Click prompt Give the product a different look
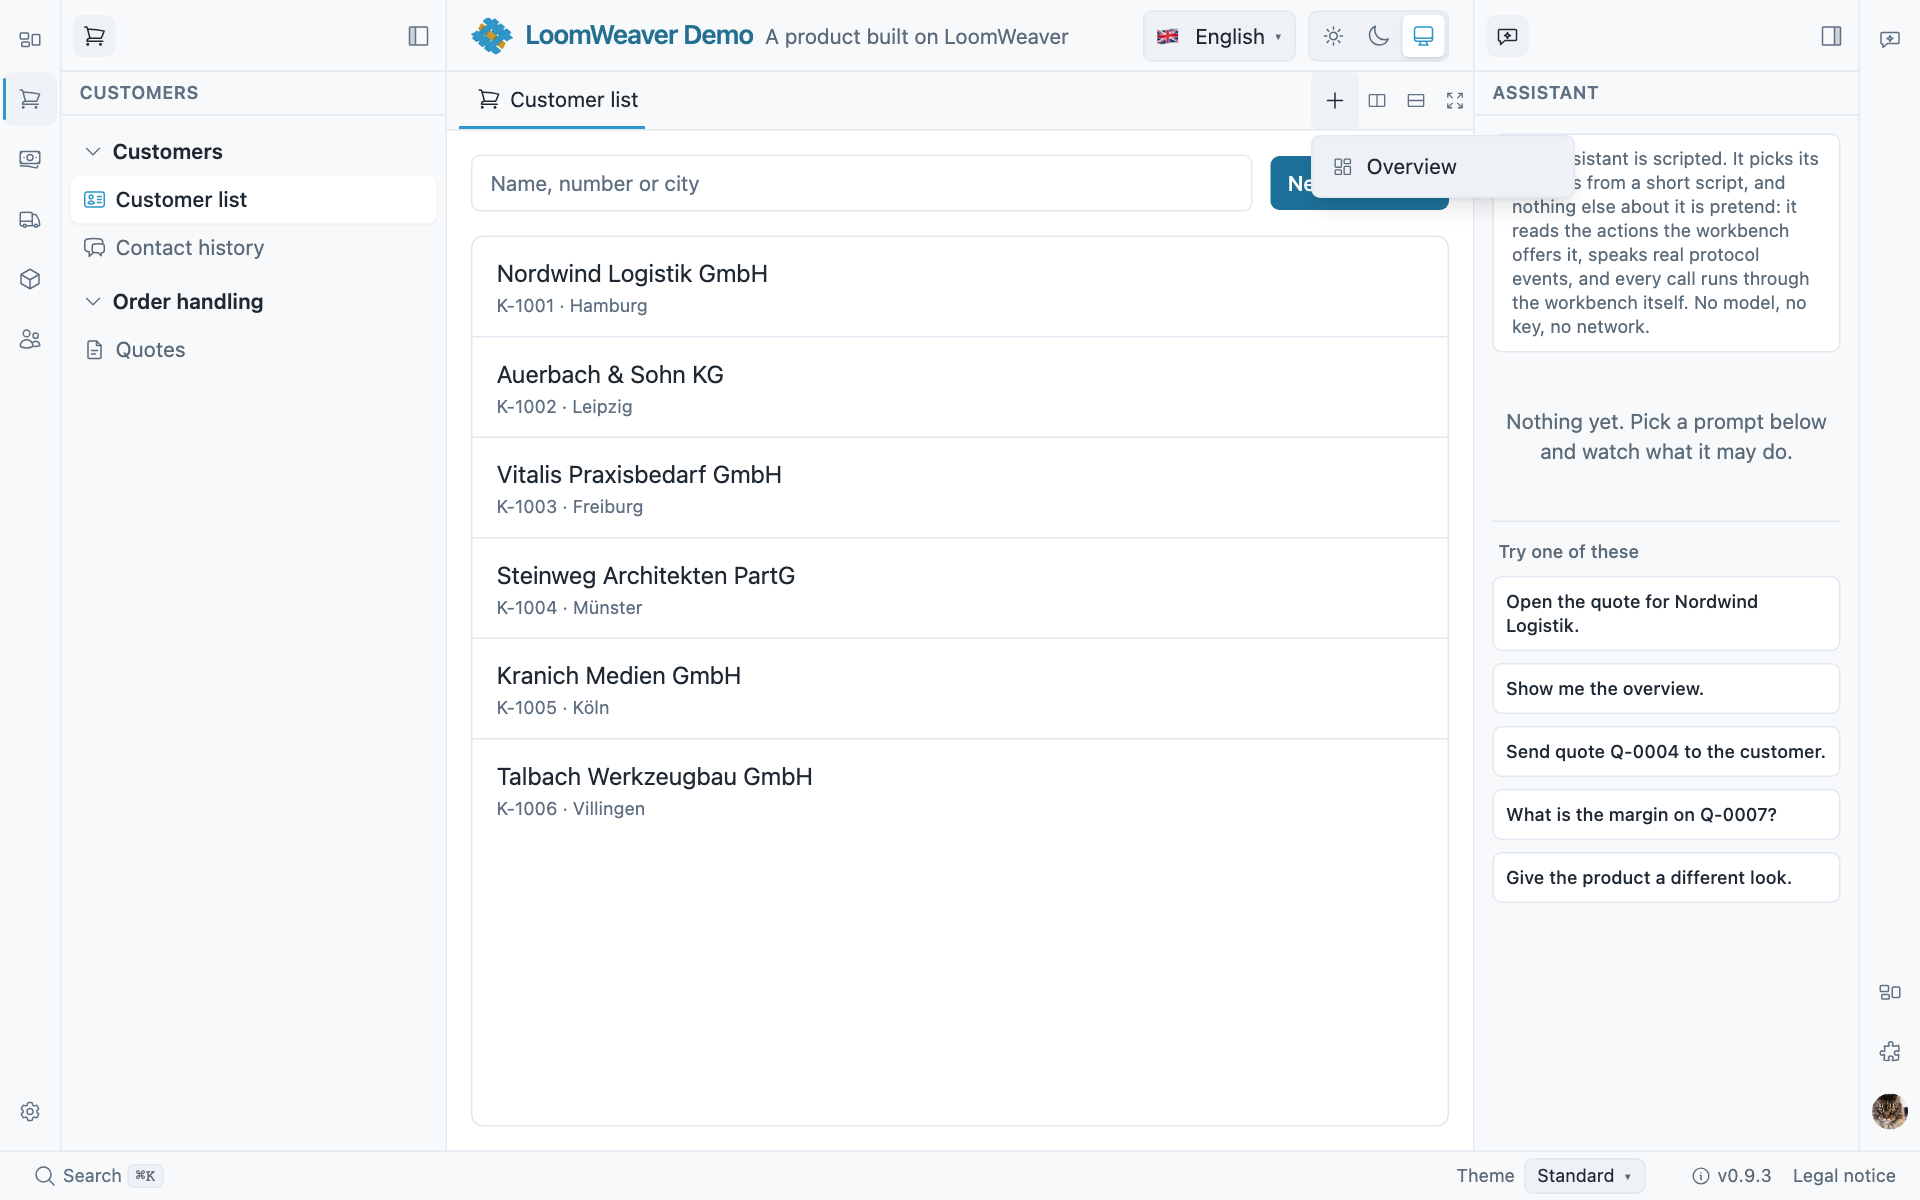Viewport: 1920px width, 1200px height. pyautogui.click(x=1665, y=877)
